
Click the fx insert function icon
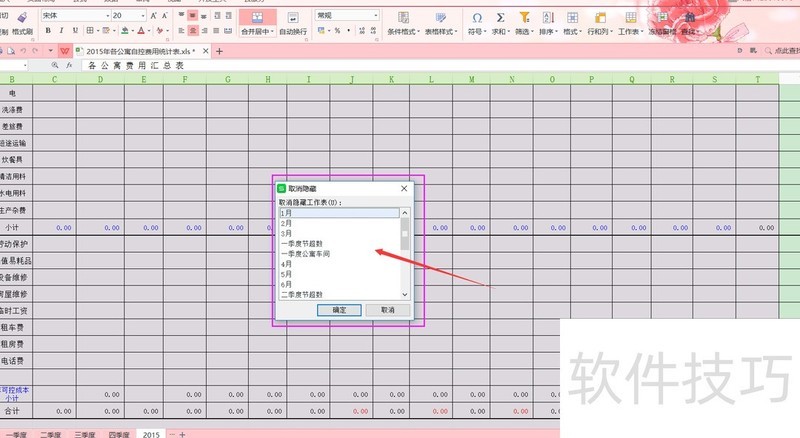[69, 65]
